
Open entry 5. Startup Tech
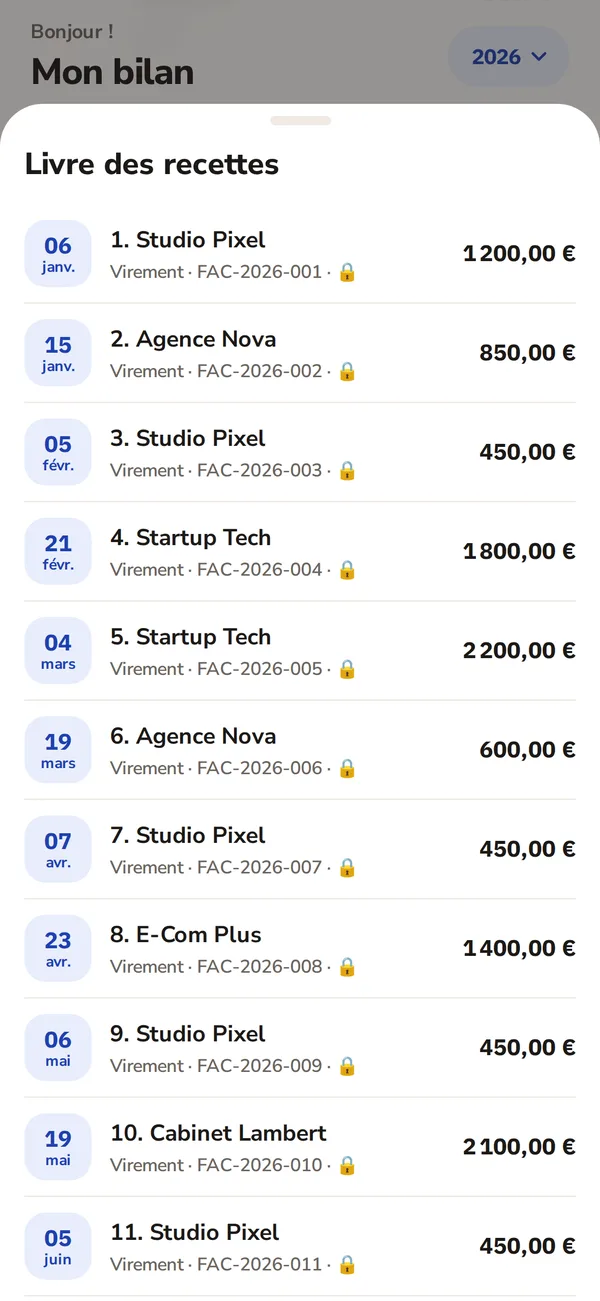(x=300, y=651)
